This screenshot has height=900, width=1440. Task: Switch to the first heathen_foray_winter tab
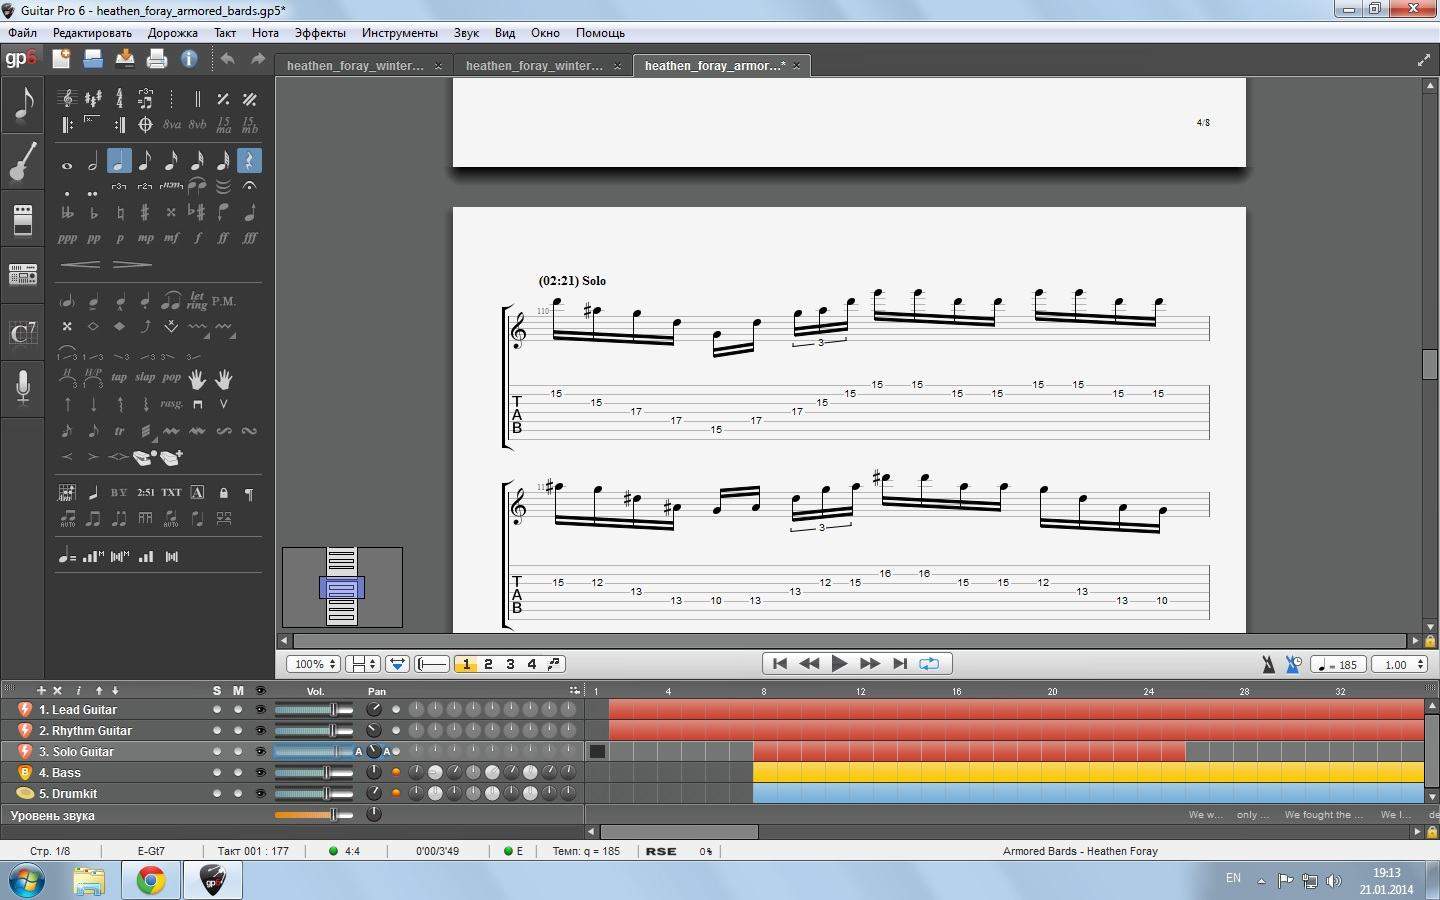pos(355,66)
